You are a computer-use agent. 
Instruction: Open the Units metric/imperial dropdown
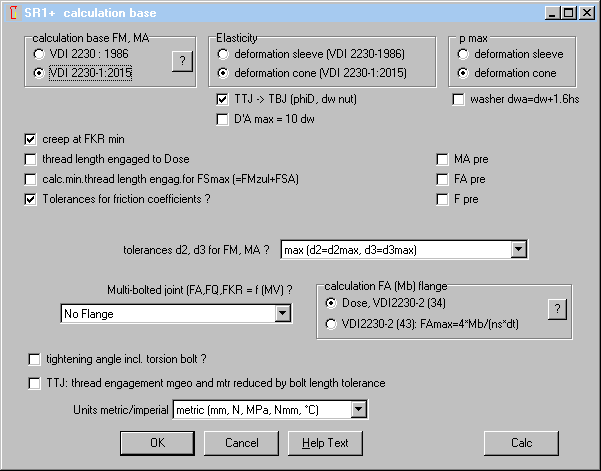pos(360,409)
